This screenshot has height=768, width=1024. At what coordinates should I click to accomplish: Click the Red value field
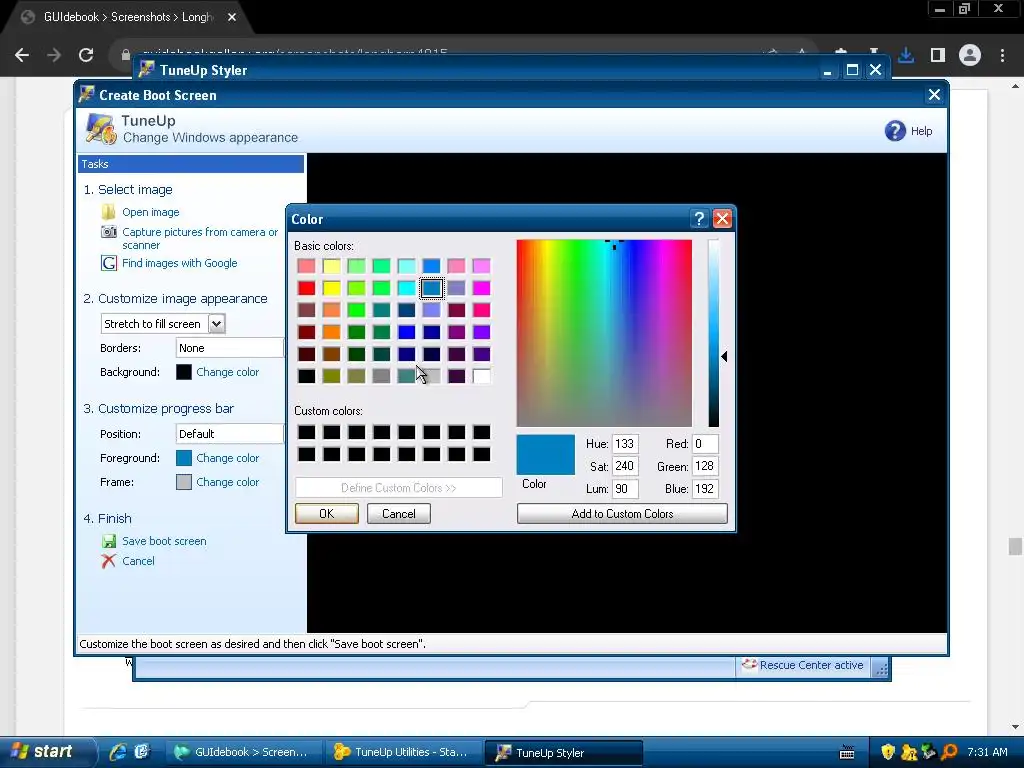pos(705,443)
